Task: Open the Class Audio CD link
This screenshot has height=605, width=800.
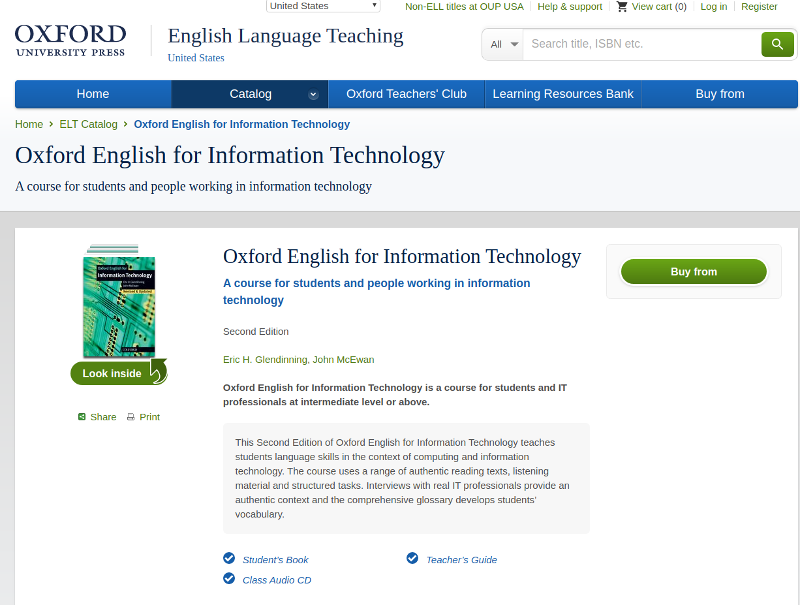Action: click(277, 580)
